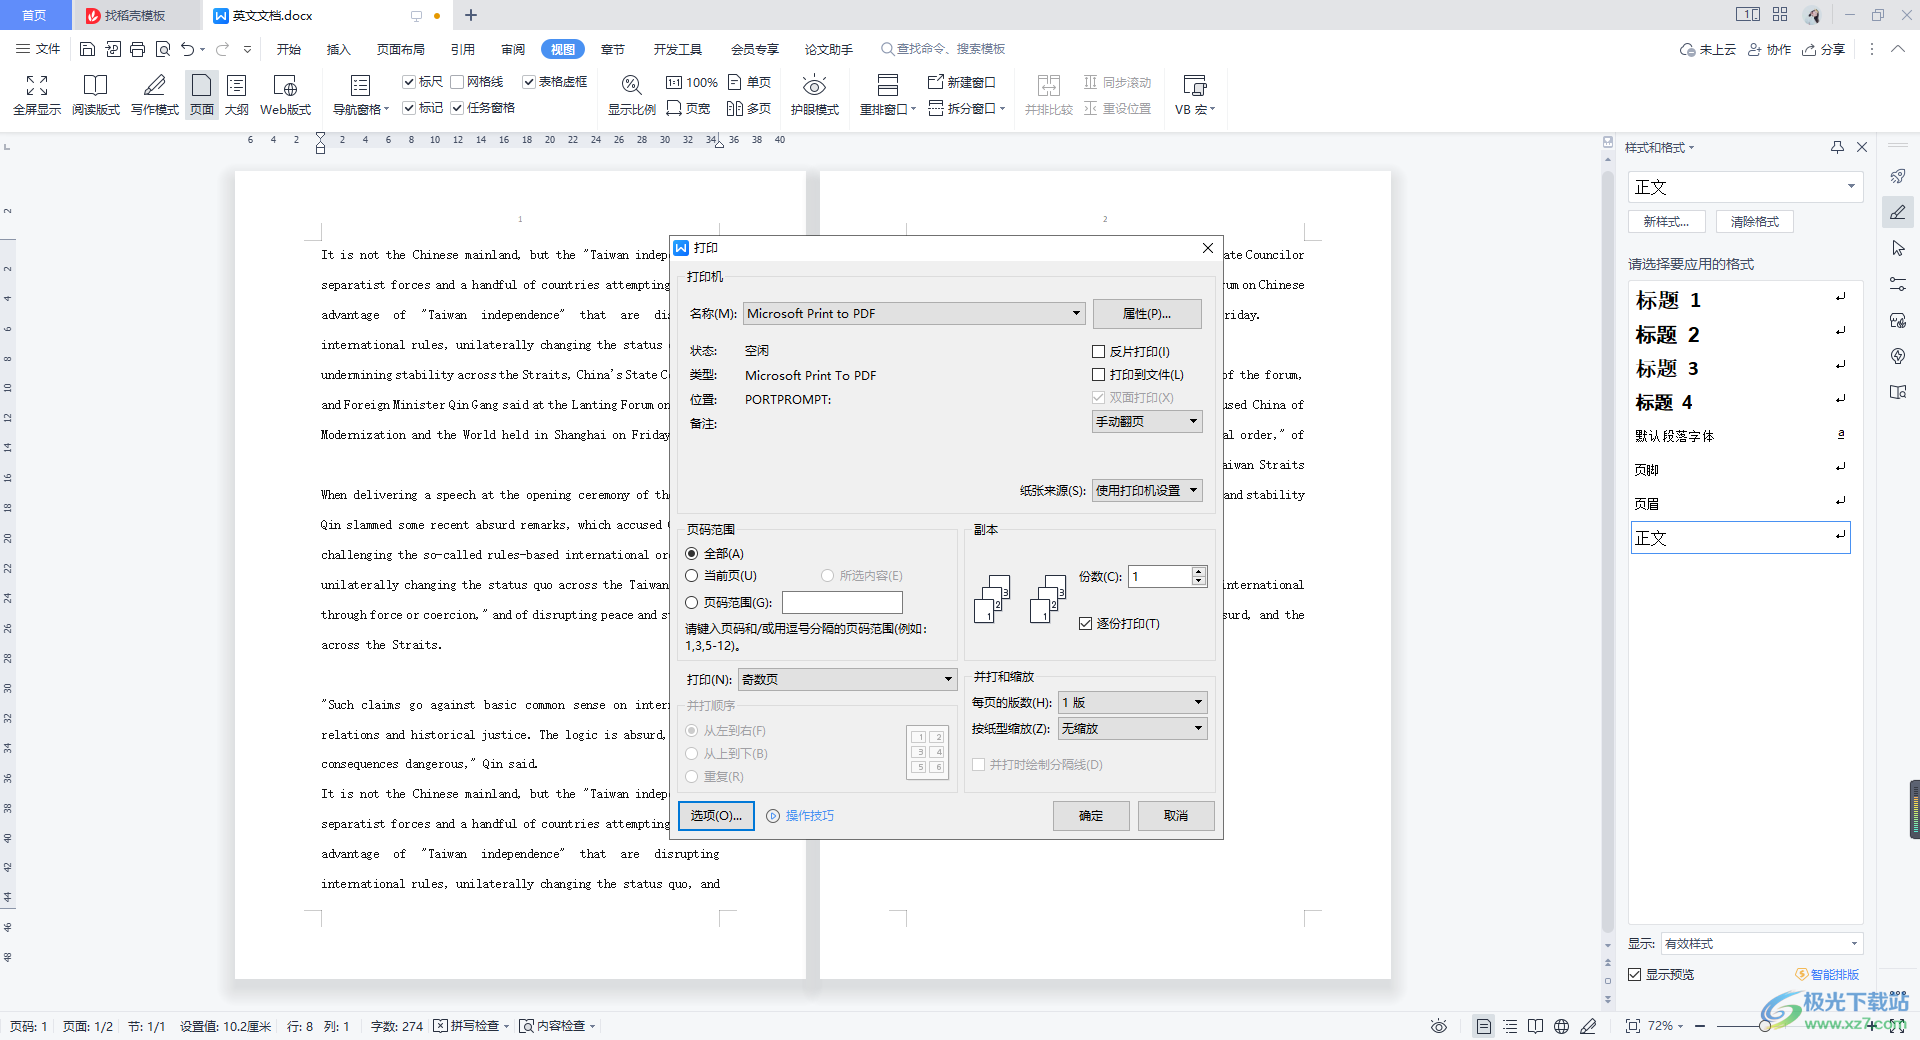Screen dimensions: 1920x1040
Task: Open the operation tips (操作技巧) link
Action: 809,816
